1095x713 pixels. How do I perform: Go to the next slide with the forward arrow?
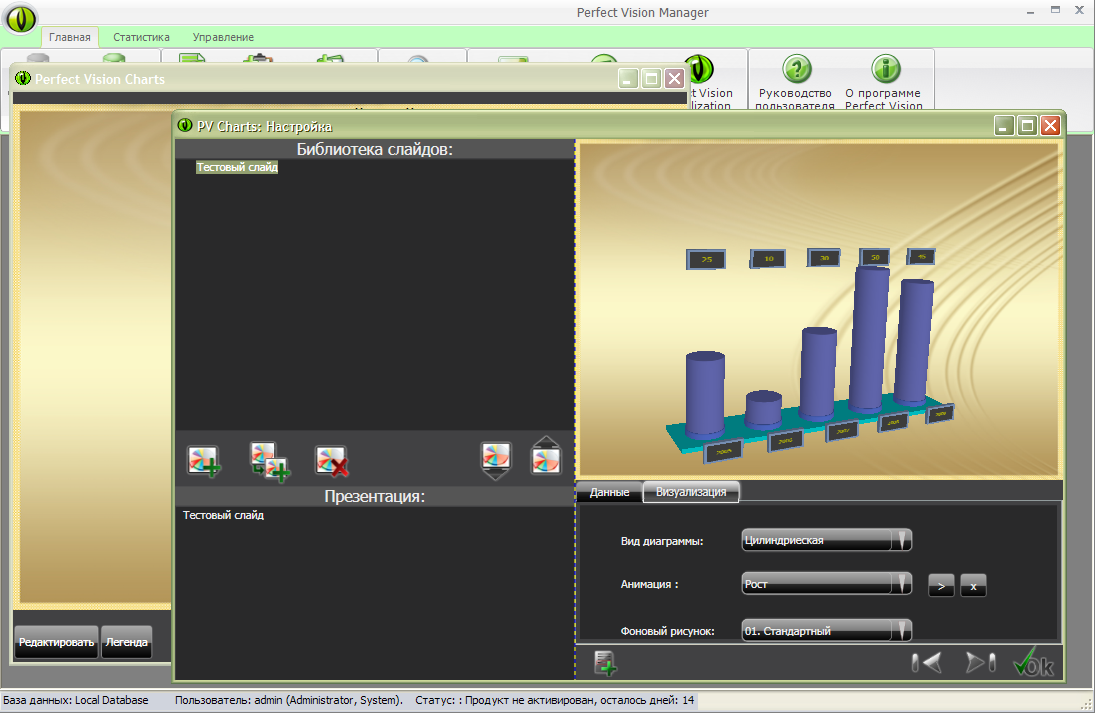(x=980, y=662)
